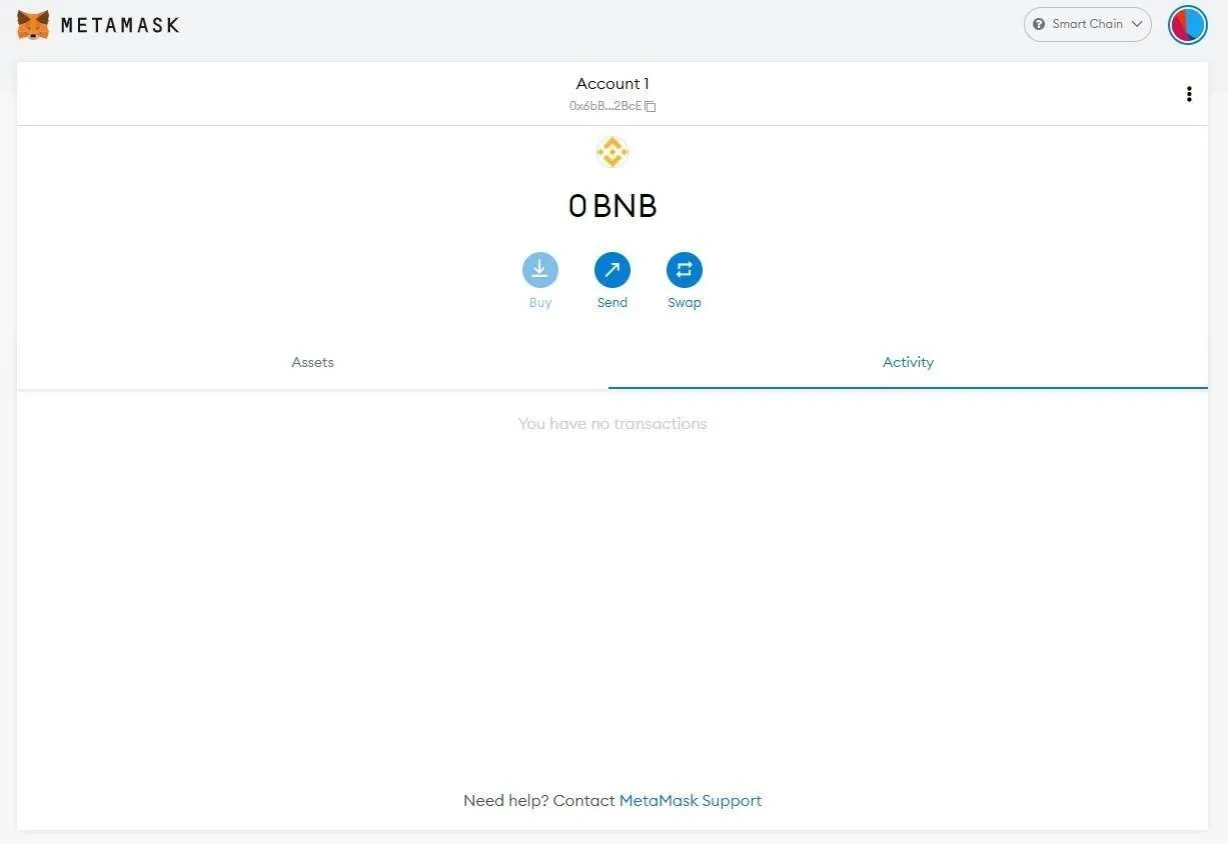Click the Buy label text

coord(540,302)
